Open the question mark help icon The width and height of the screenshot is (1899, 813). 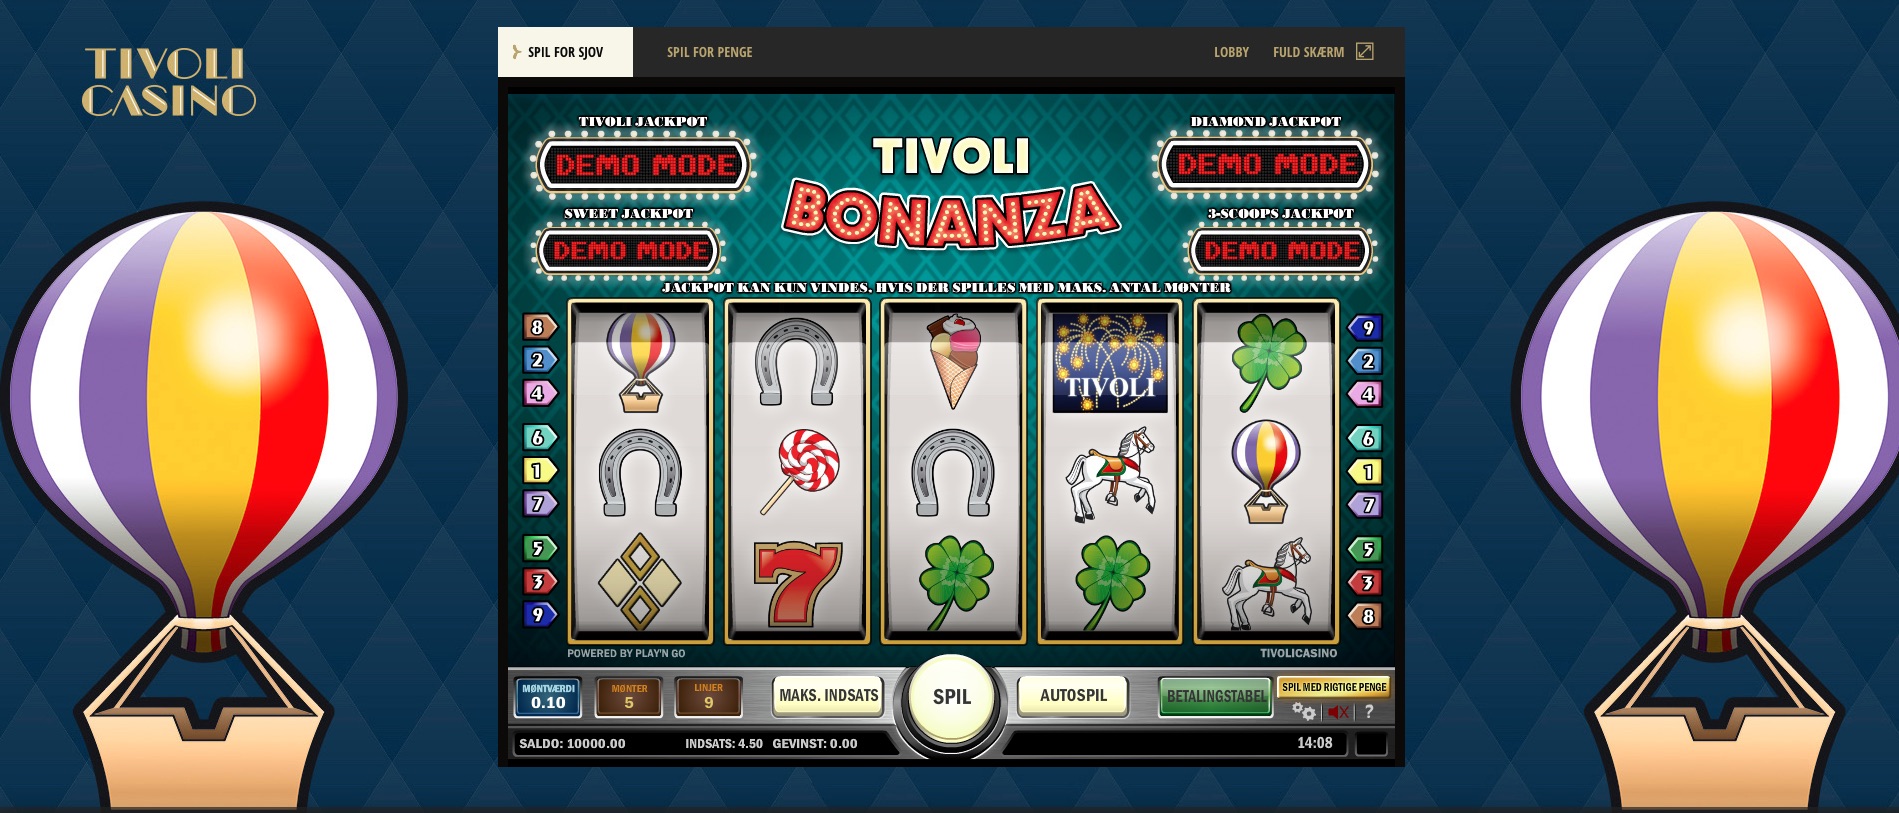click(1369, 711)
